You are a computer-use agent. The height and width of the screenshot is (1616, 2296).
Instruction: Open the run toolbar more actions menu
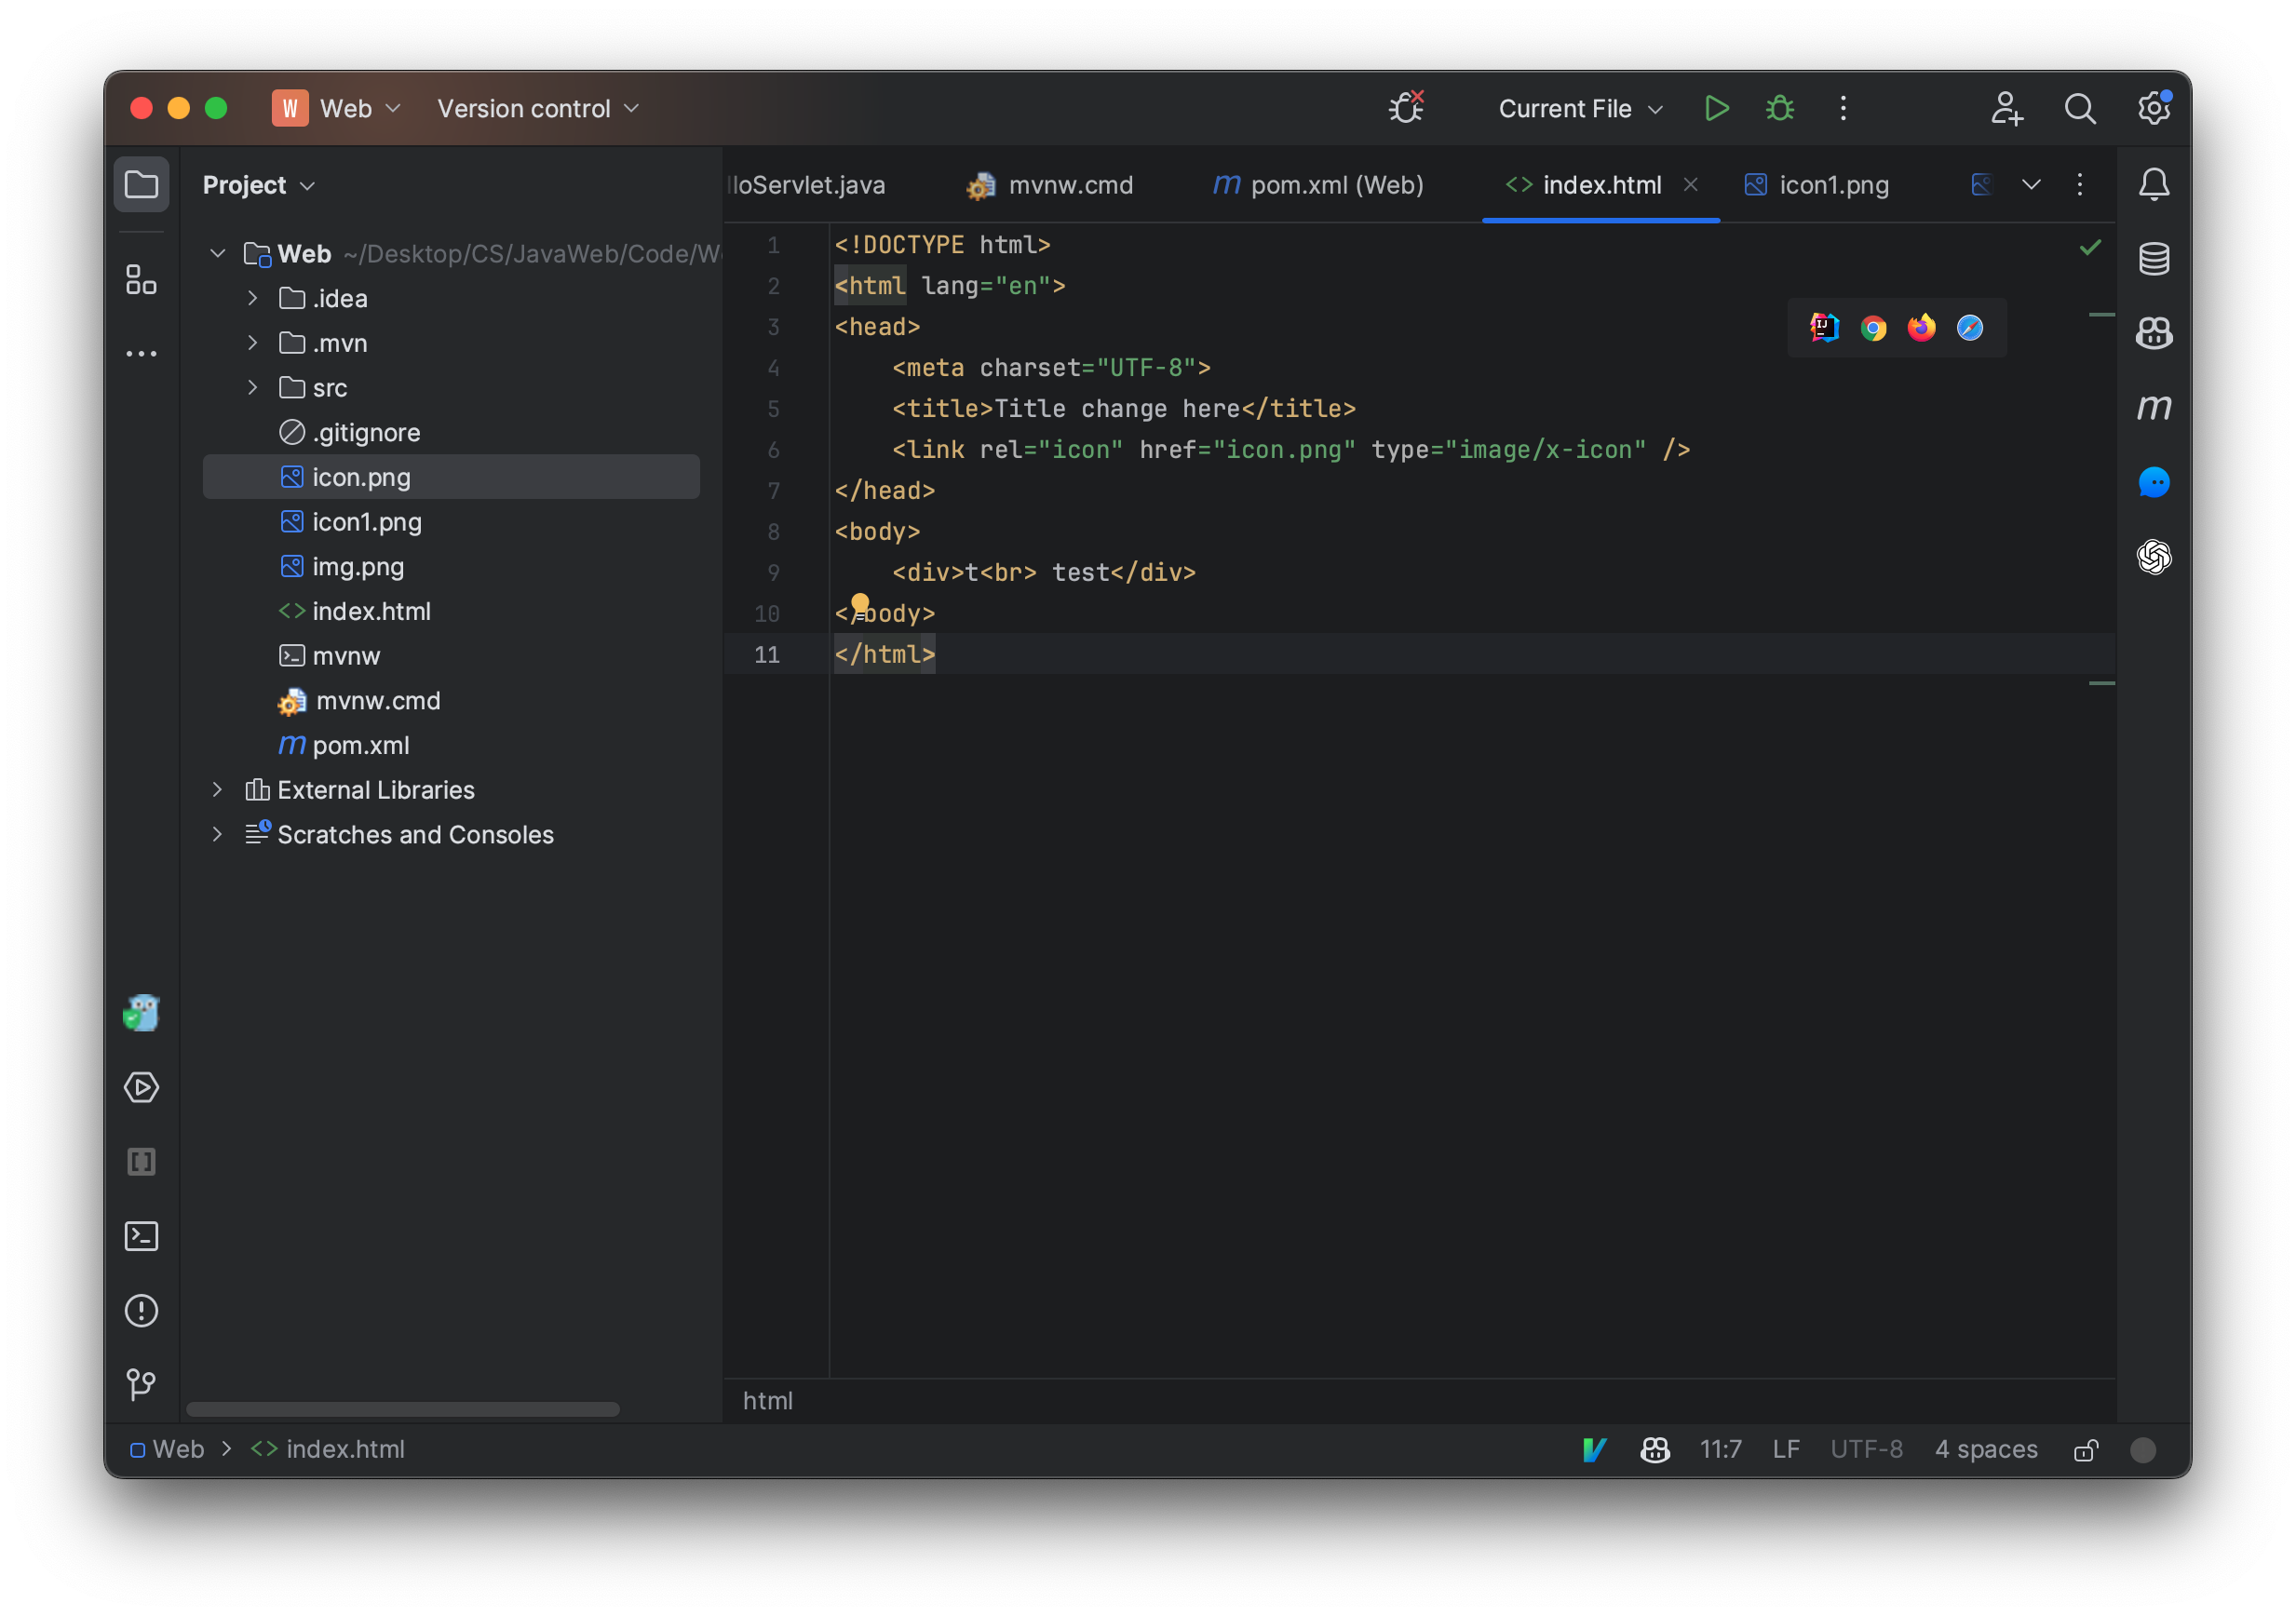pyautogui.click(x=1843, y=108)
